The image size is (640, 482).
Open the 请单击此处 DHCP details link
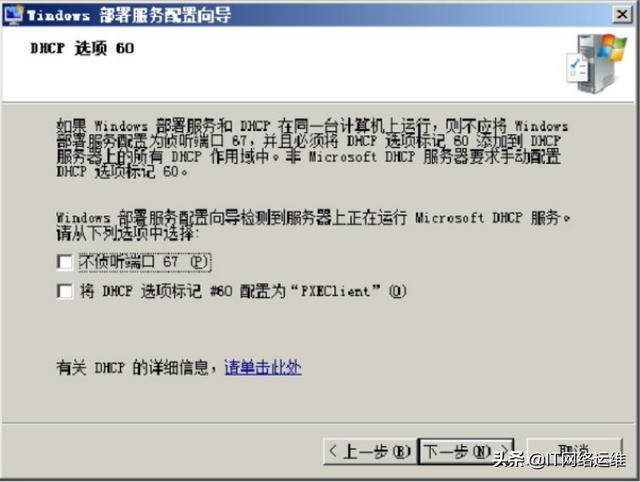click(263, 368)
